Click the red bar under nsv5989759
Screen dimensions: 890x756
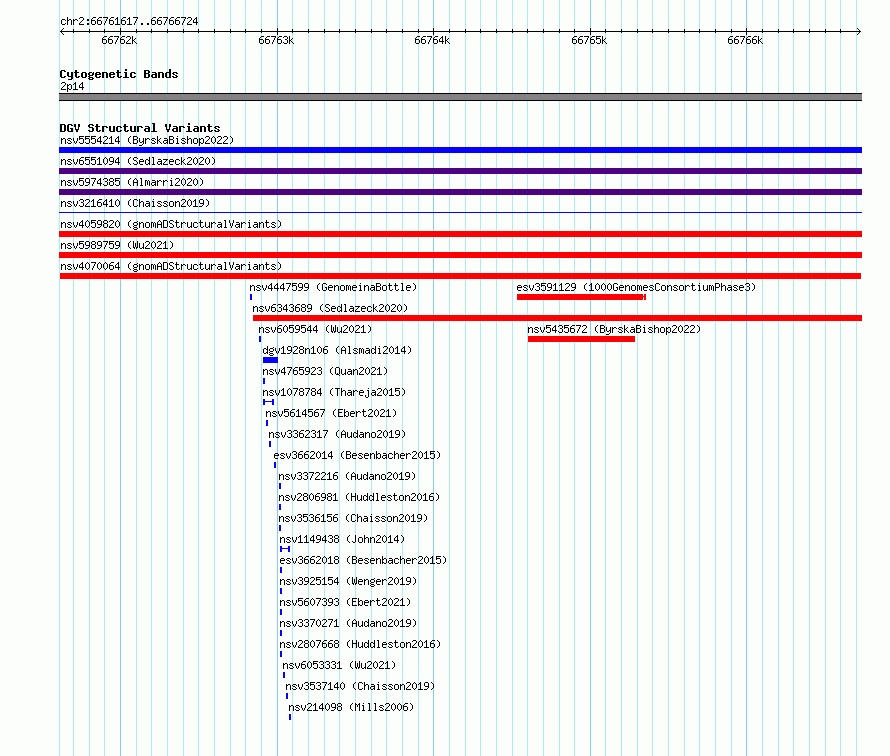[460, 255]
